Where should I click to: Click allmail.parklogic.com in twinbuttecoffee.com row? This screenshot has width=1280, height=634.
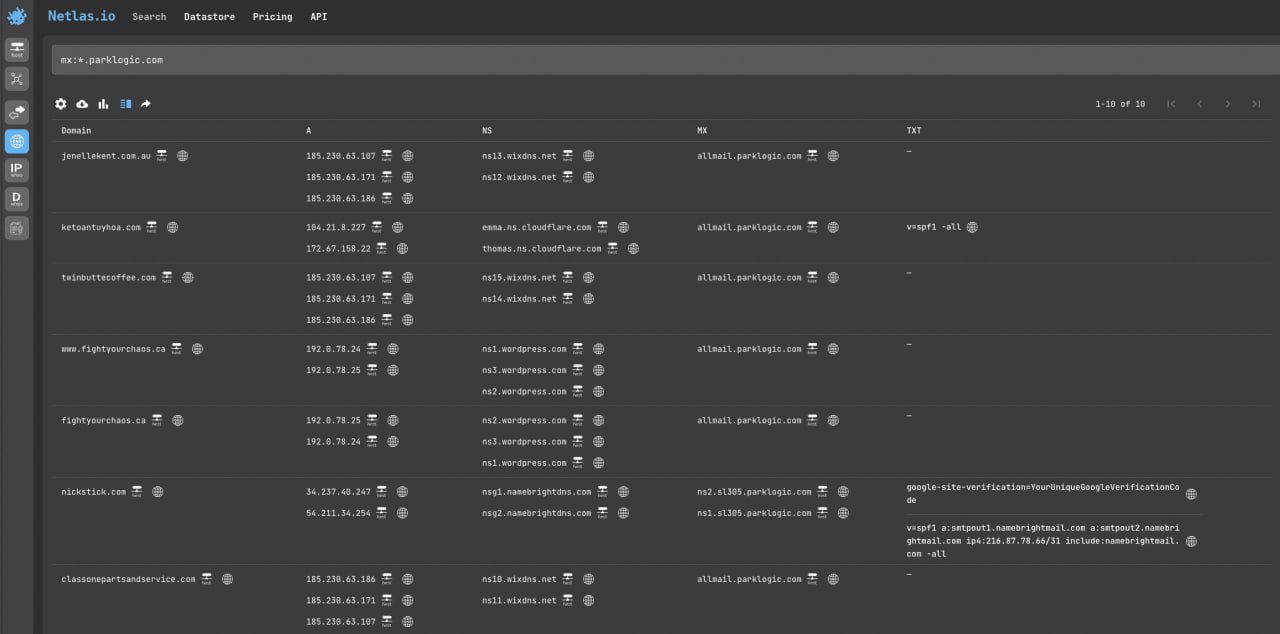pyautogui.click(x=749, y=278)
